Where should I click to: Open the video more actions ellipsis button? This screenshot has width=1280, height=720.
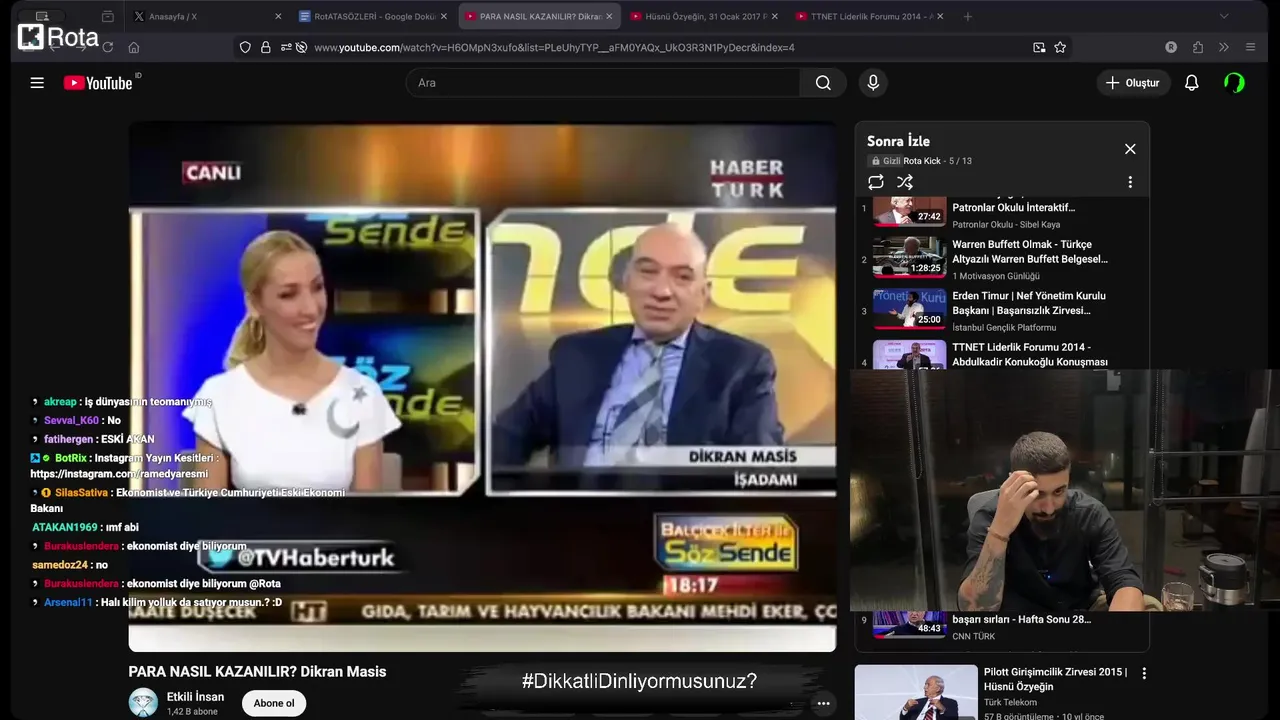click(823, 704)
